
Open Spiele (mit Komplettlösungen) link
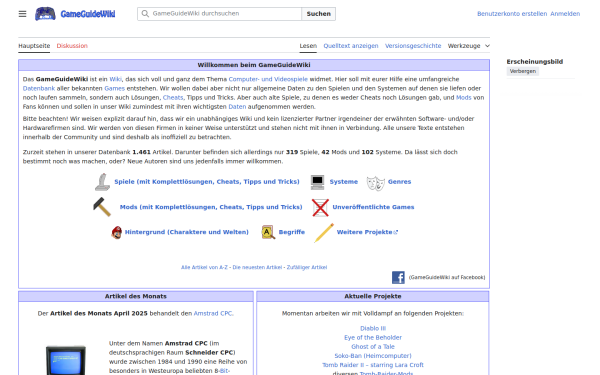click(207, 182)
